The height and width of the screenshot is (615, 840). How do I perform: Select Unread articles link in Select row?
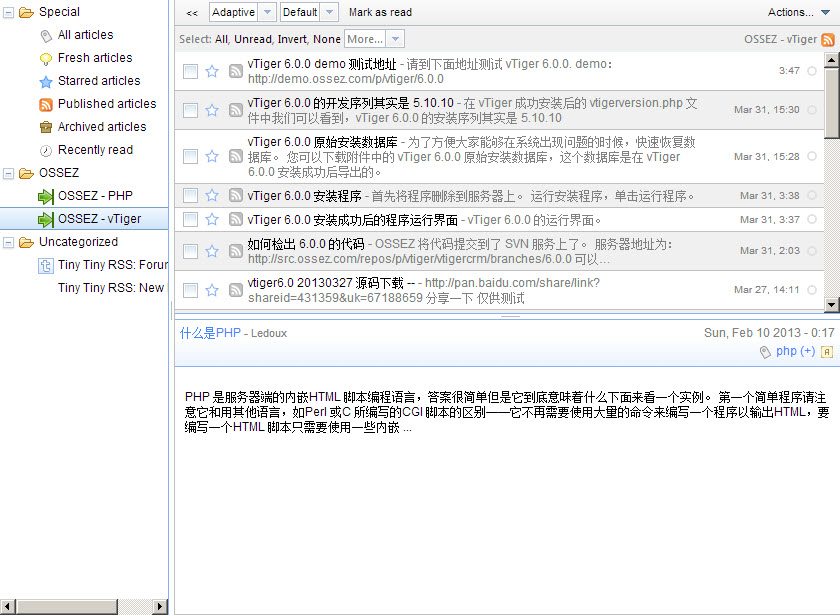tap(252, 40)
